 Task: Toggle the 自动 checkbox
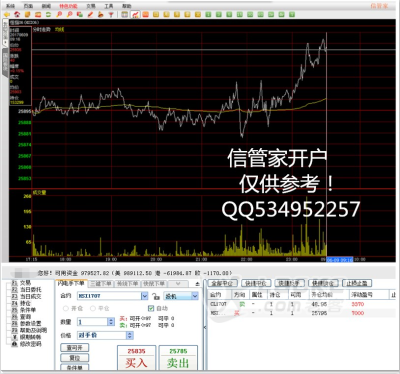tap(151, 308)
